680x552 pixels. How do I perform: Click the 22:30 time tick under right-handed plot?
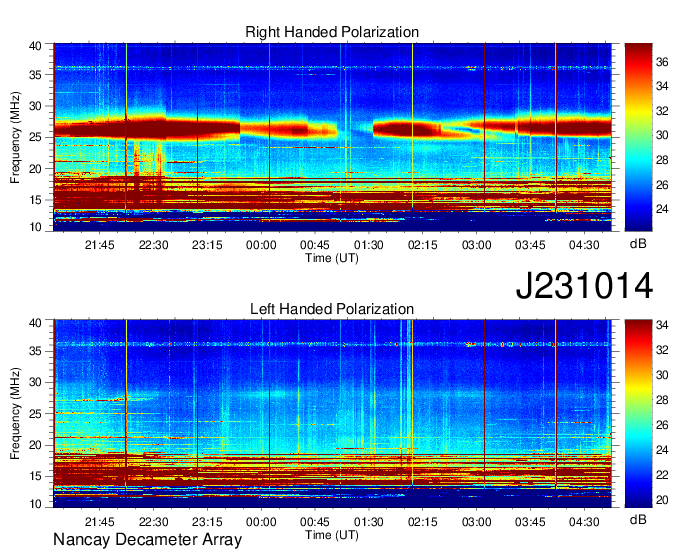154,245
